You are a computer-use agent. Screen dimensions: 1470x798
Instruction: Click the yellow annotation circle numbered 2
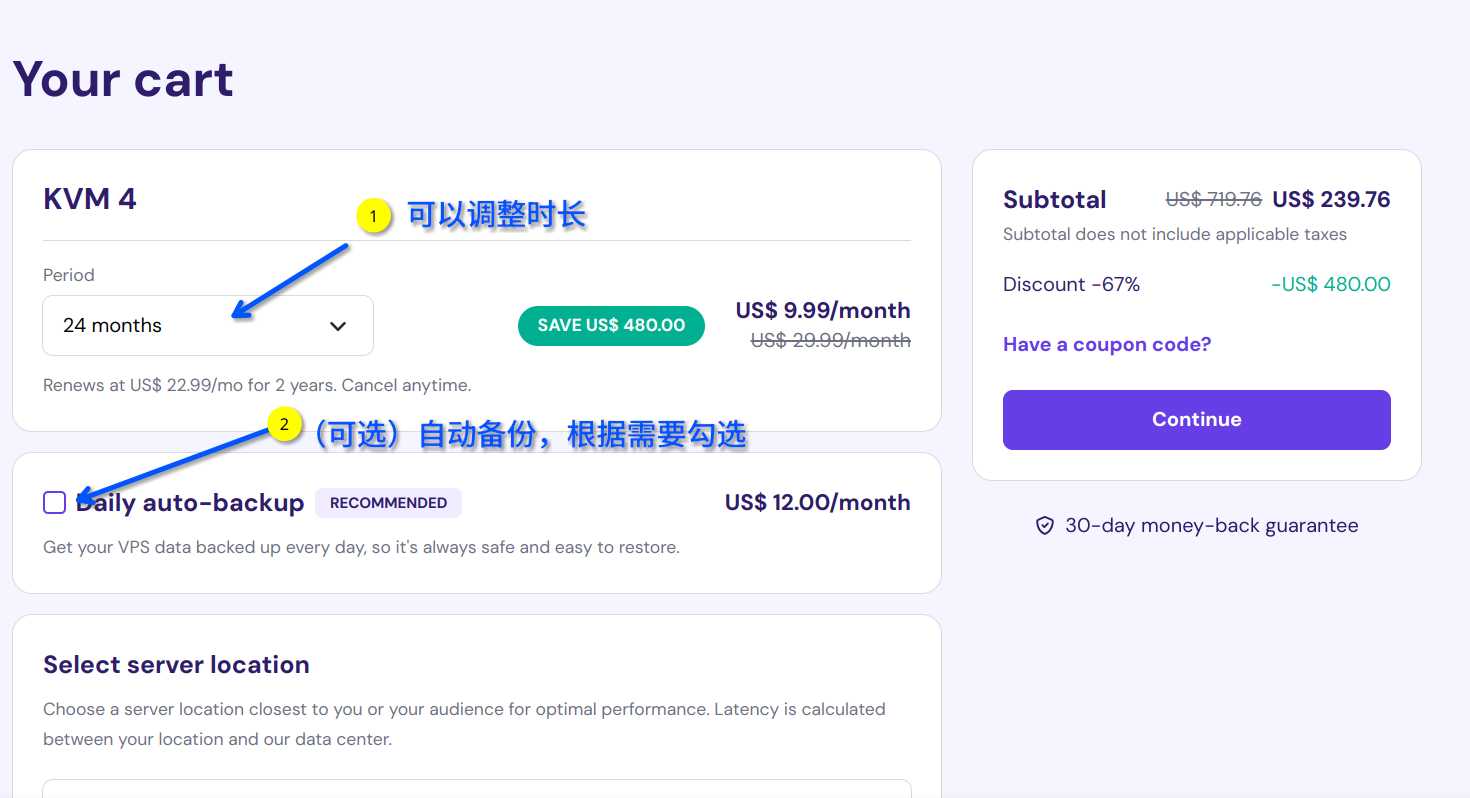(x=284, y=426)
